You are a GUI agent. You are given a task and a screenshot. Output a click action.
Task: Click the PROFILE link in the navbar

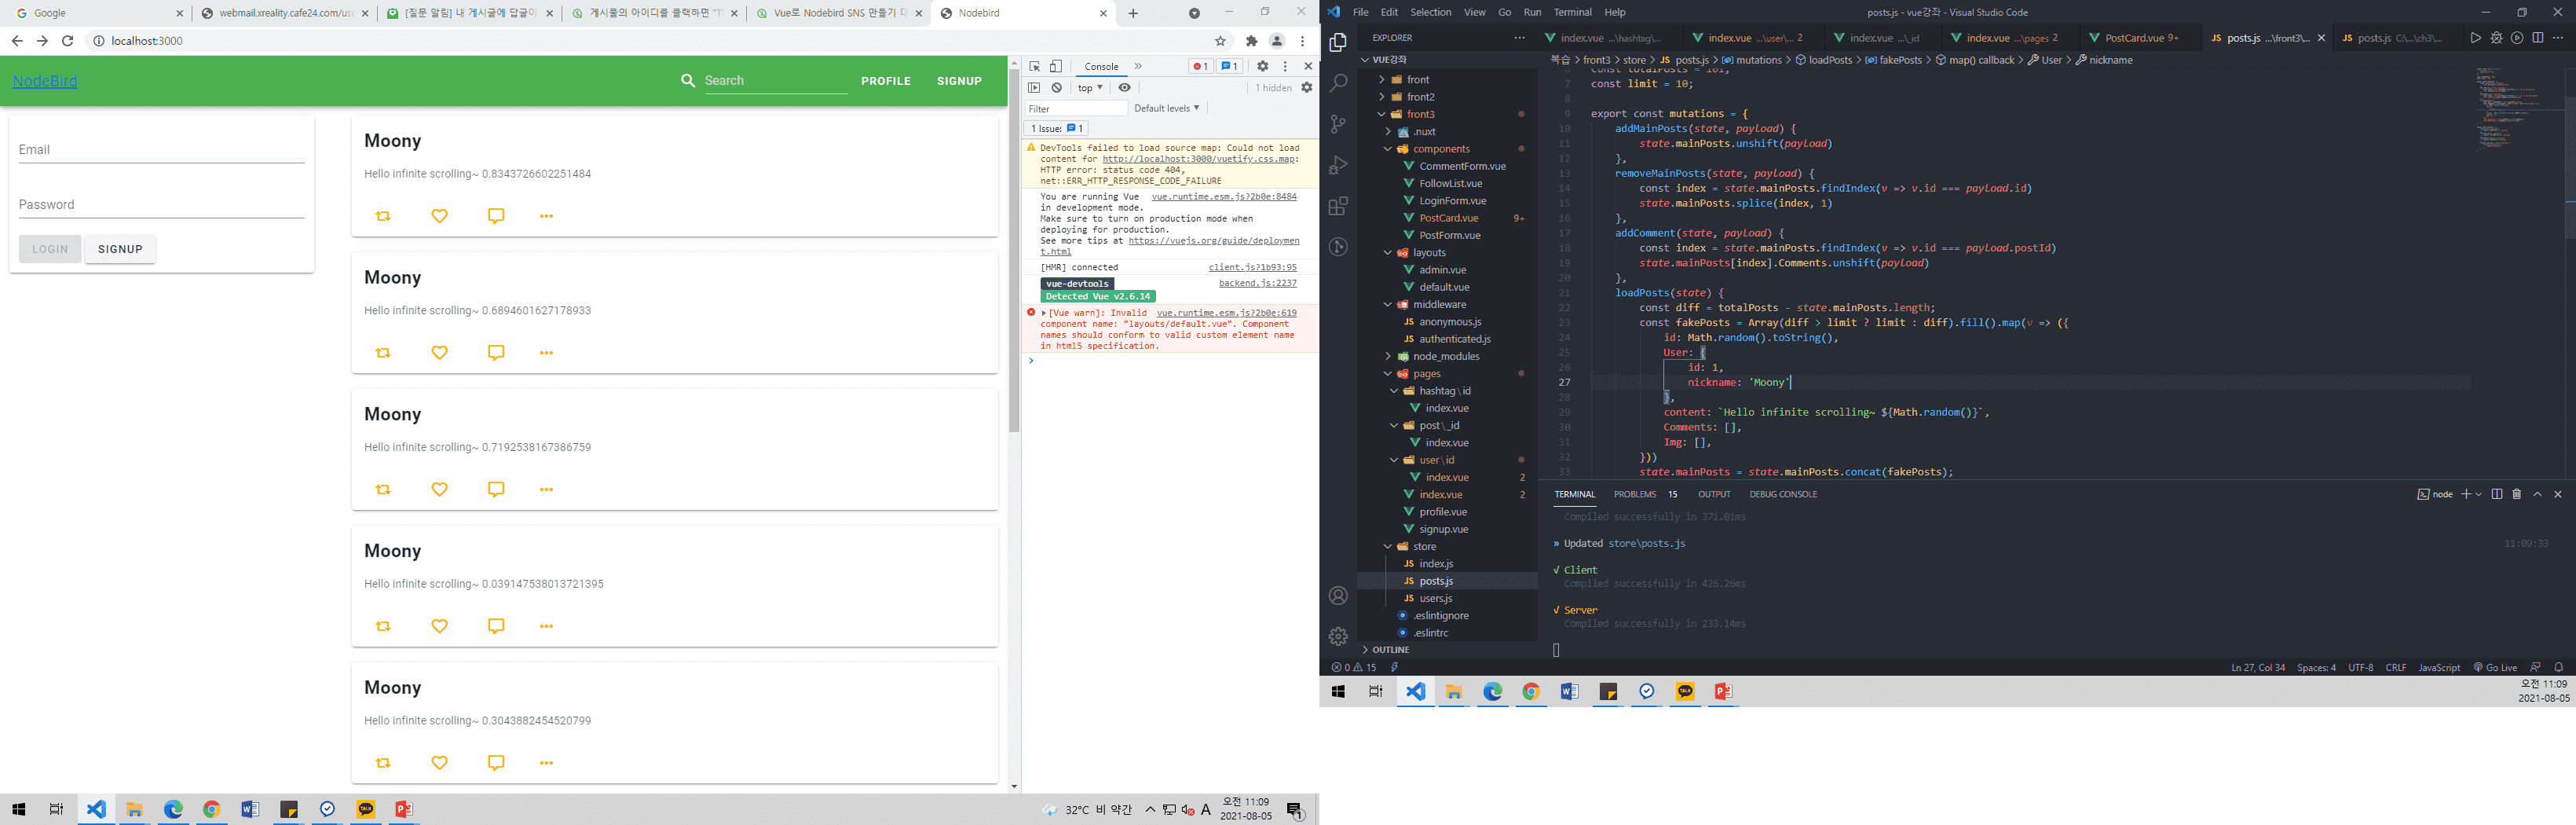click(885, 81)
